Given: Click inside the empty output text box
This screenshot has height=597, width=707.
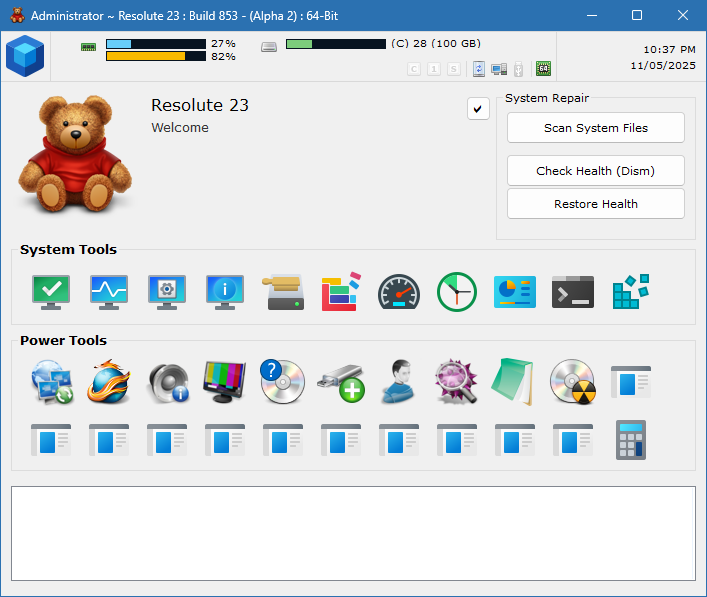Looking at the screenshot, I should click(354, 533).
